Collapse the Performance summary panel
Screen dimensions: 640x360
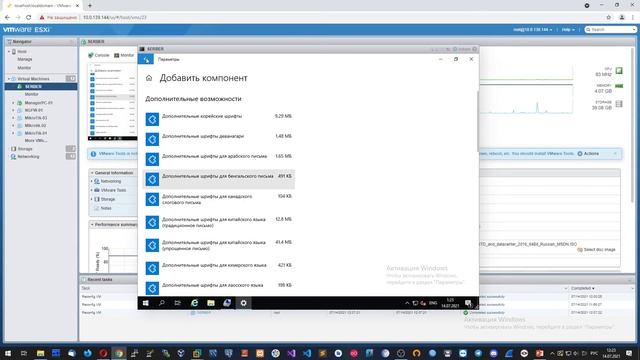tap(92, 224)
